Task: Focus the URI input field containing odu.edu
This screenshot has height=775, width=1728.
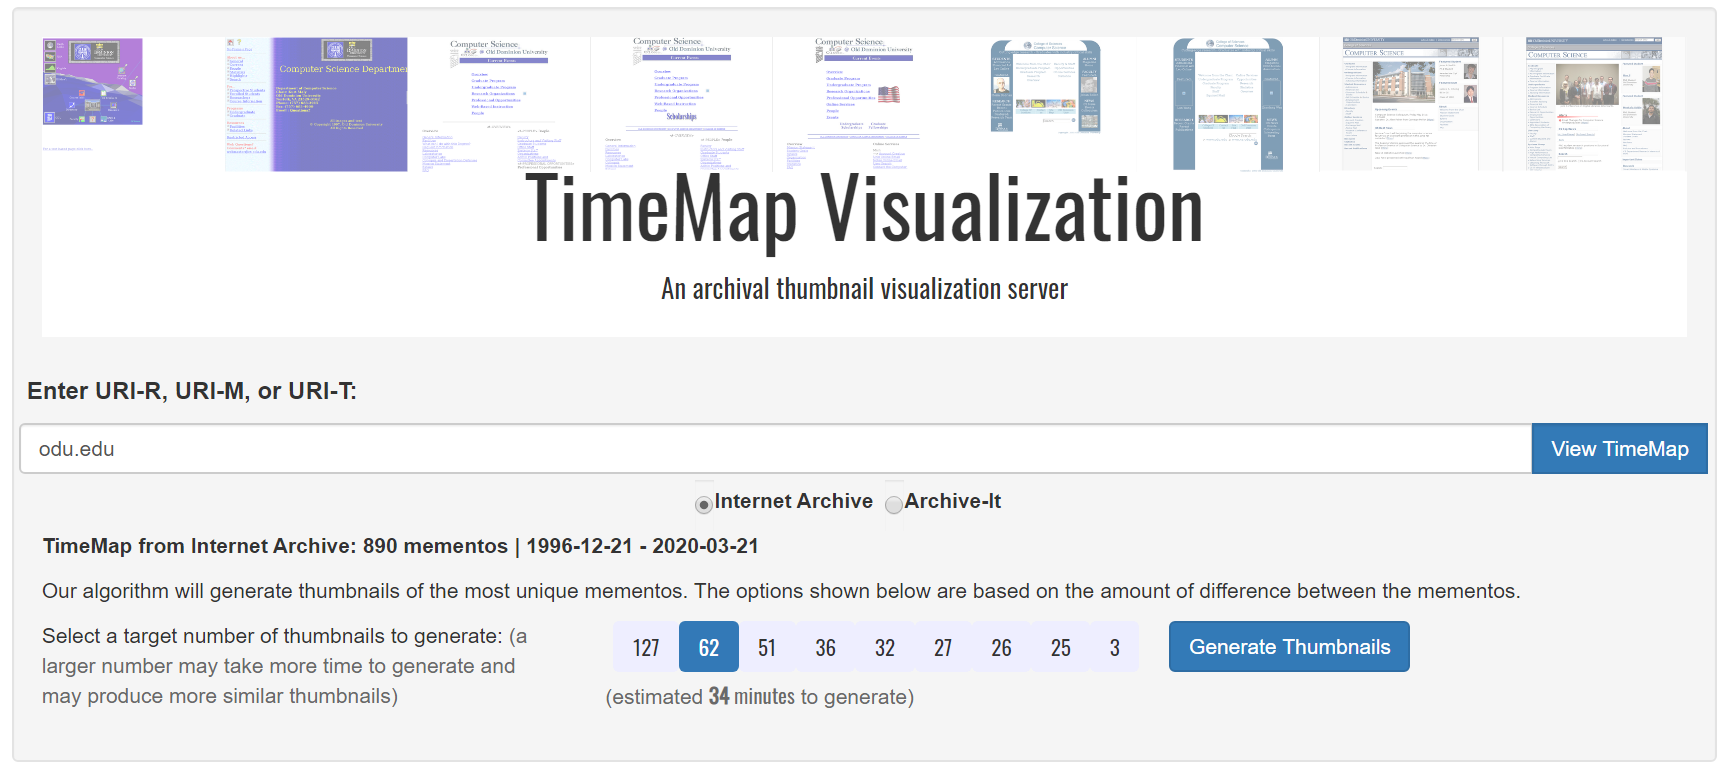Action: coord(776,449)
